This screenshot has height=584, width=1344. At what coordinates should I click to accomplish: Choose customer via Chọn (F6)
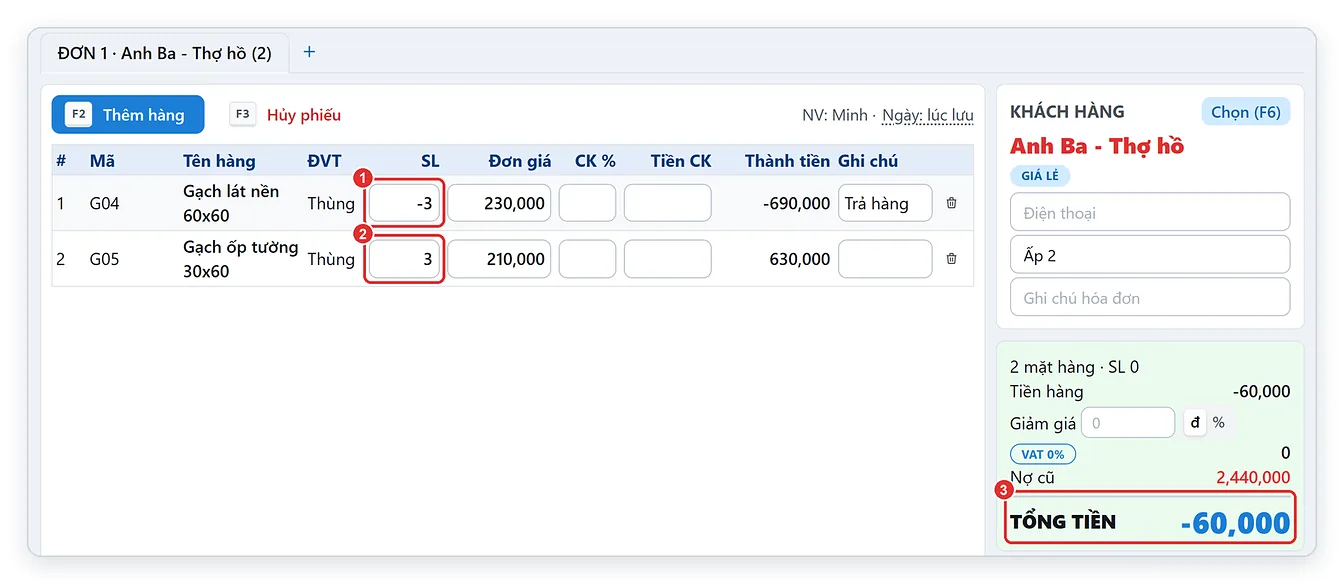click(x=1246, y=112)
